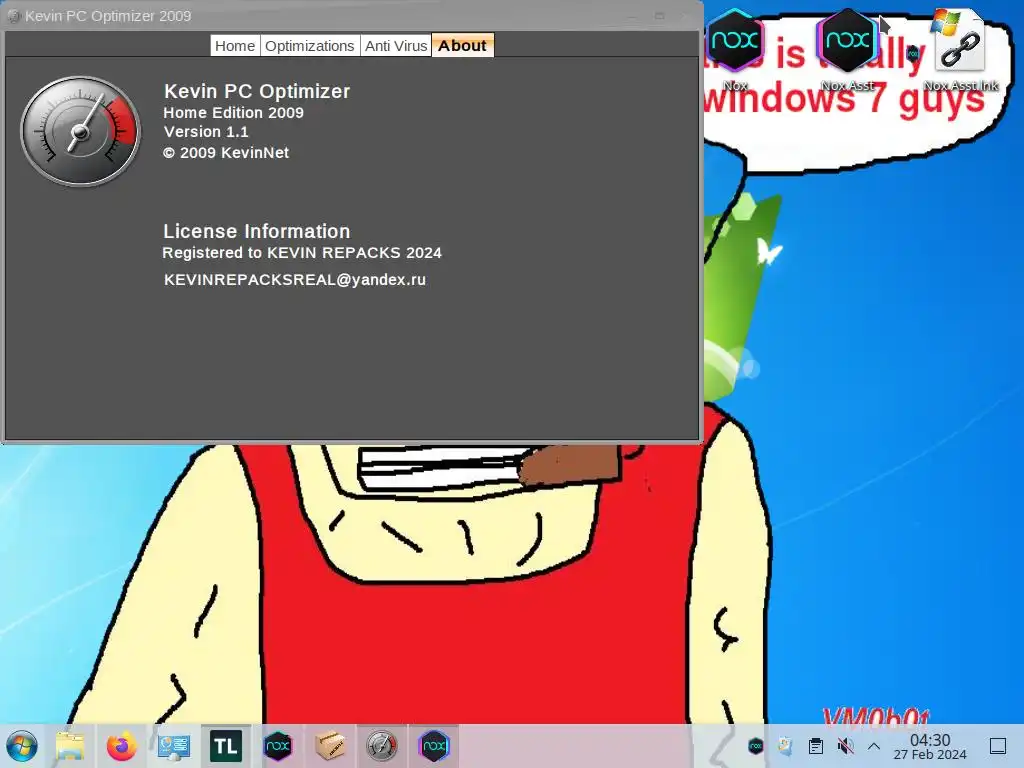Viewport: 1024px width, 768px height.
Task: Open the Nox Asst desktop shortcut
Action: 847,50
